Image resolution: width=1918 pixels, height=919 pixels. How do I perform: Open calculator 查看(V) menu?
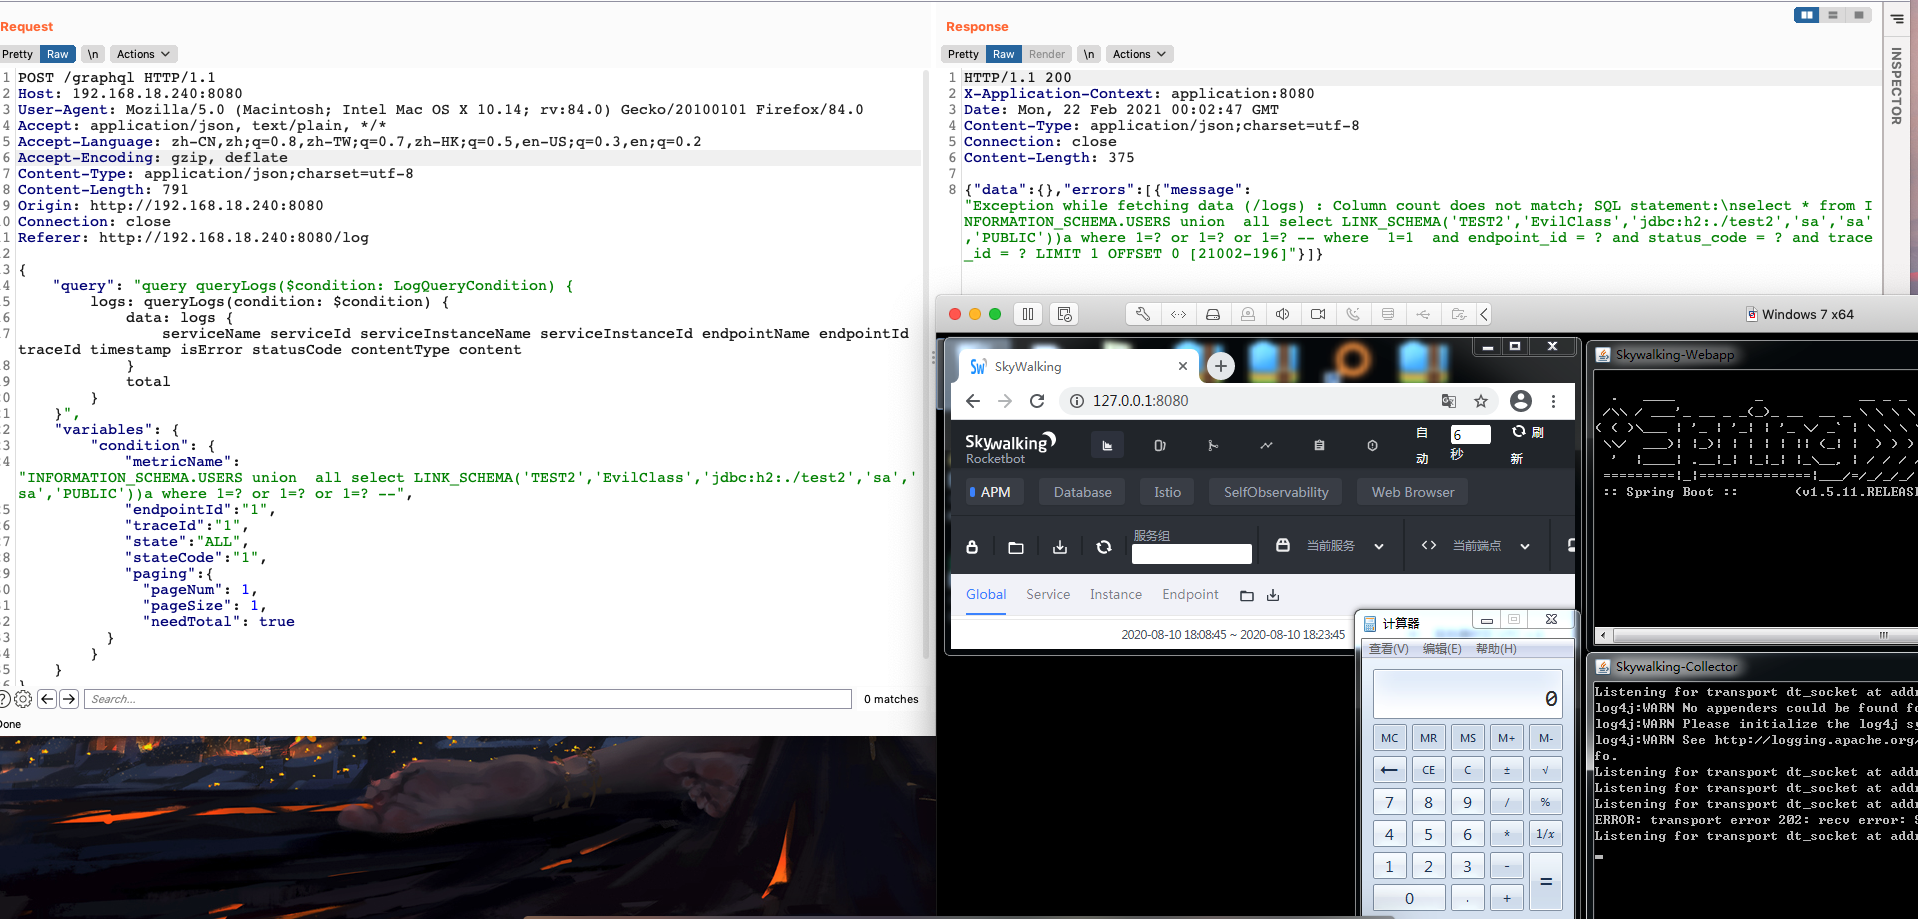pos(1388,649)
